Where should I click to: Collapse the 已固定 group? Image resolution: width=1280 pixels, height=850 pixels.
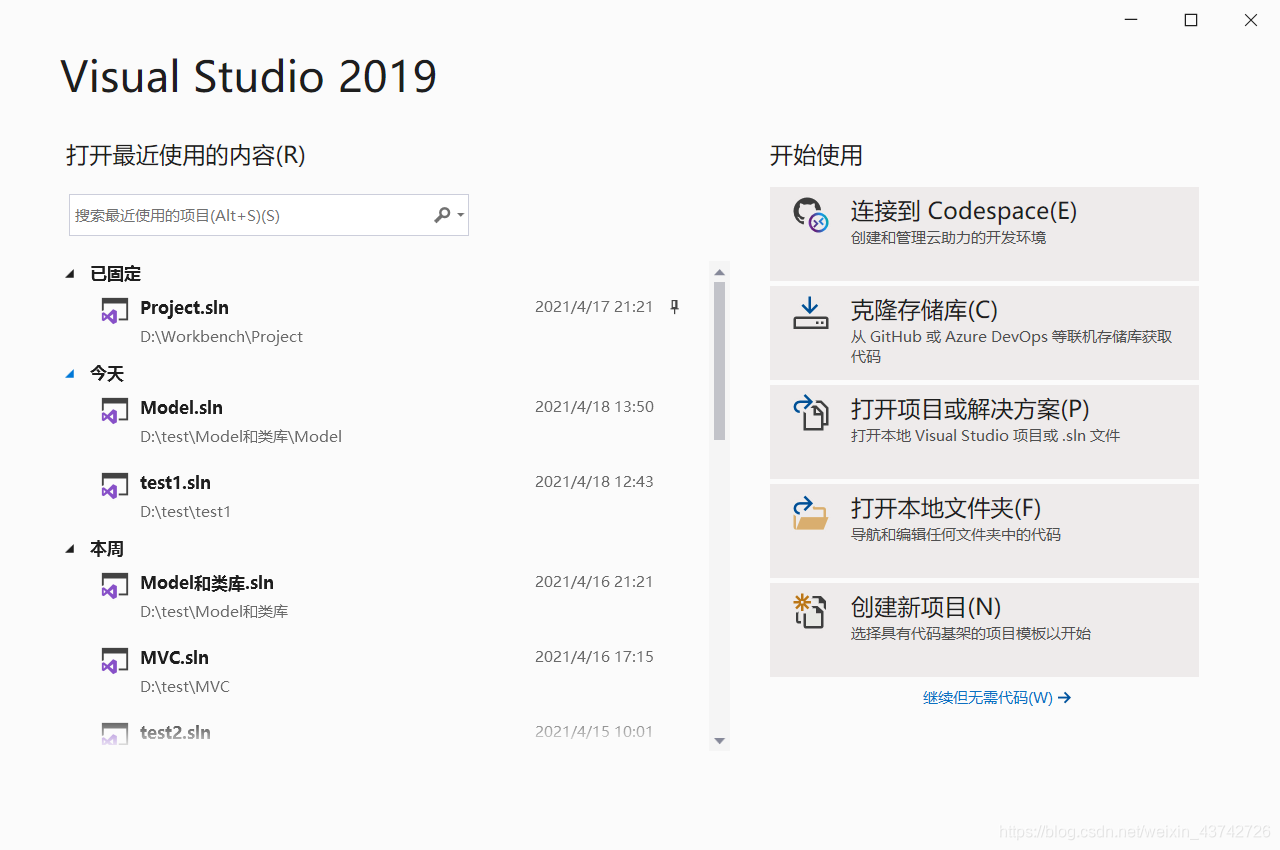[69, 273]
